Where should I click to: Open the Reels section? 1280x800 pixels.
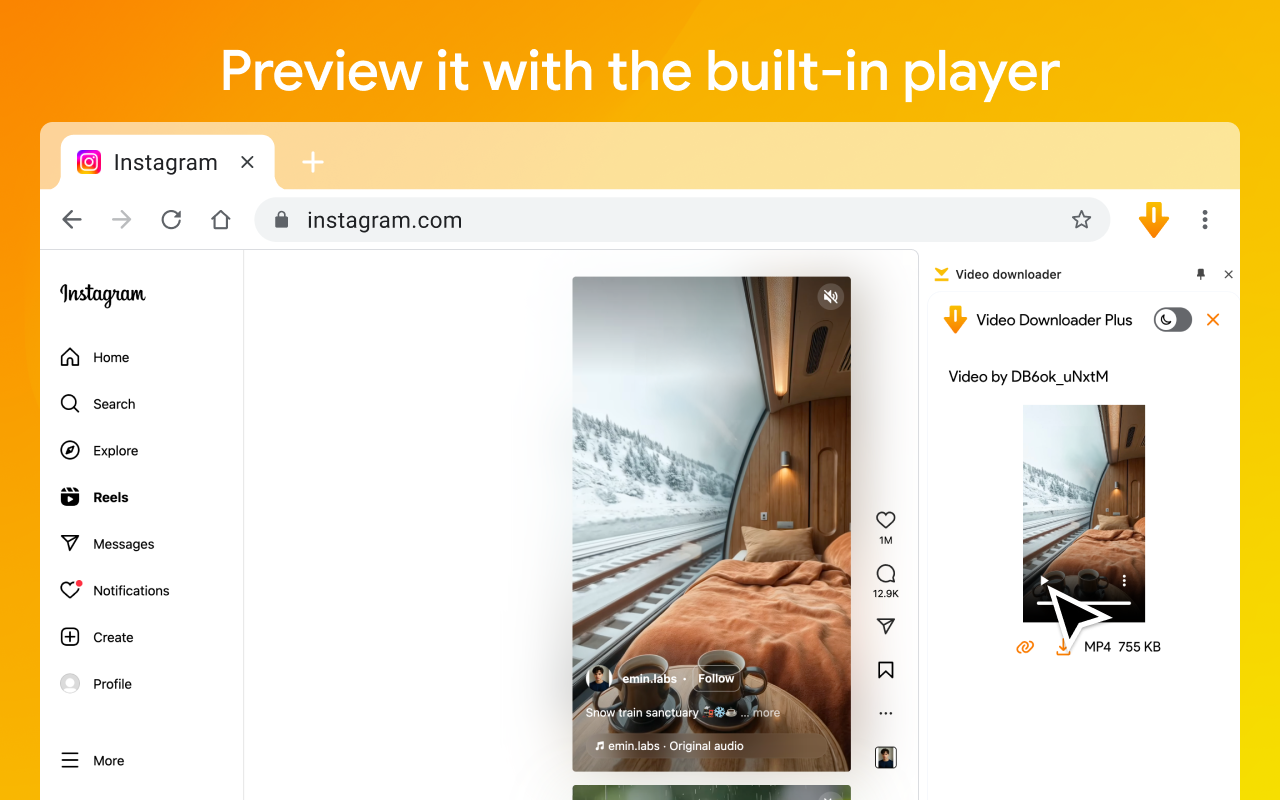point(94,497)
